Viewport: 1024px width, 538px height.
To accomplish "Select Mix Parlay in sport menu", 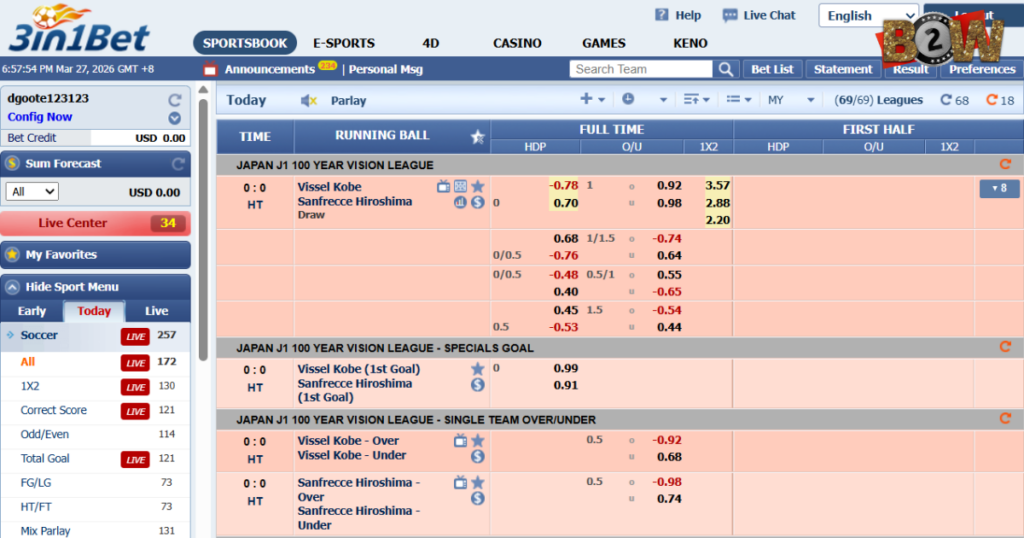I will (x=45, y=530).
